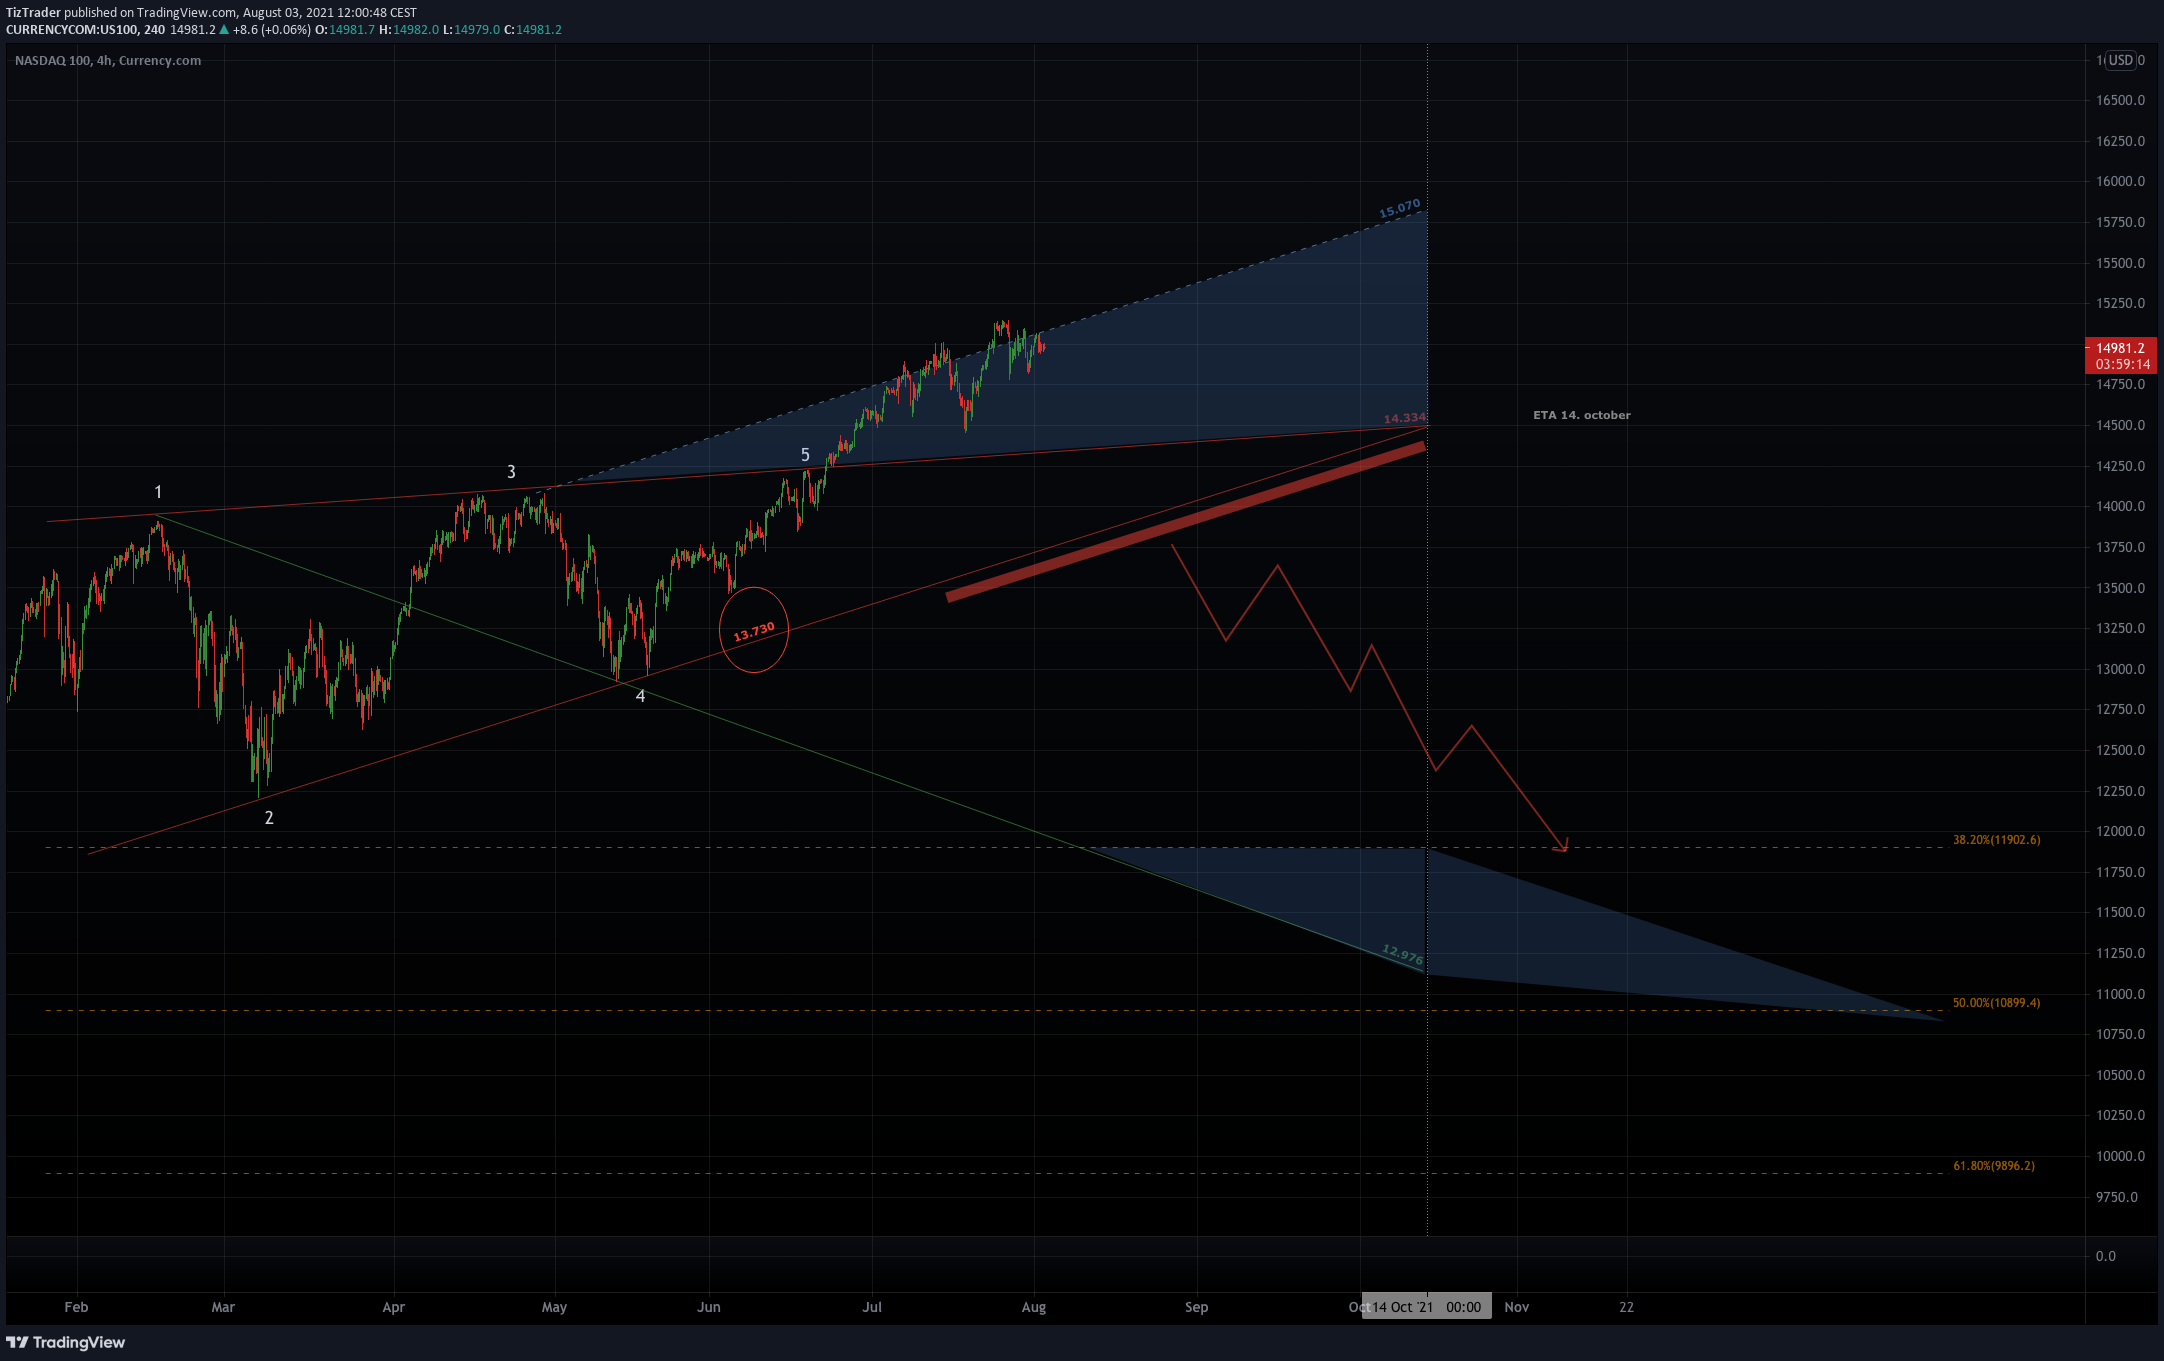2164x1361 pixels.
Task: Click the CURRENCYCOM:US100 symbol in header
Action: (x=72, y=30)
